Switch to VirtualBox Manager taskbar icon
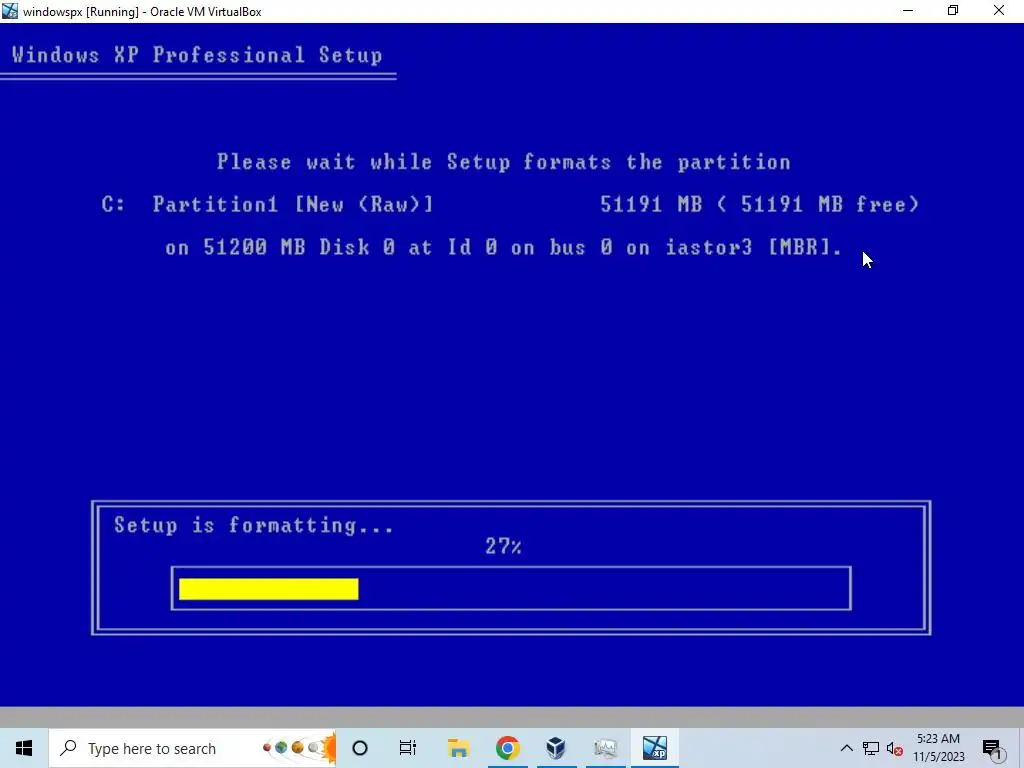 click(556, 748)
